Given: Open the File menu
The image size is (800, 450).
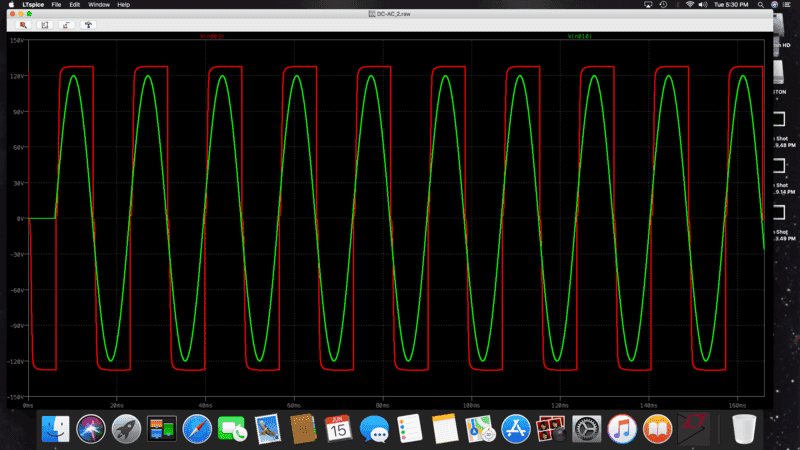Looking at the screenshot, I should 56,5.
